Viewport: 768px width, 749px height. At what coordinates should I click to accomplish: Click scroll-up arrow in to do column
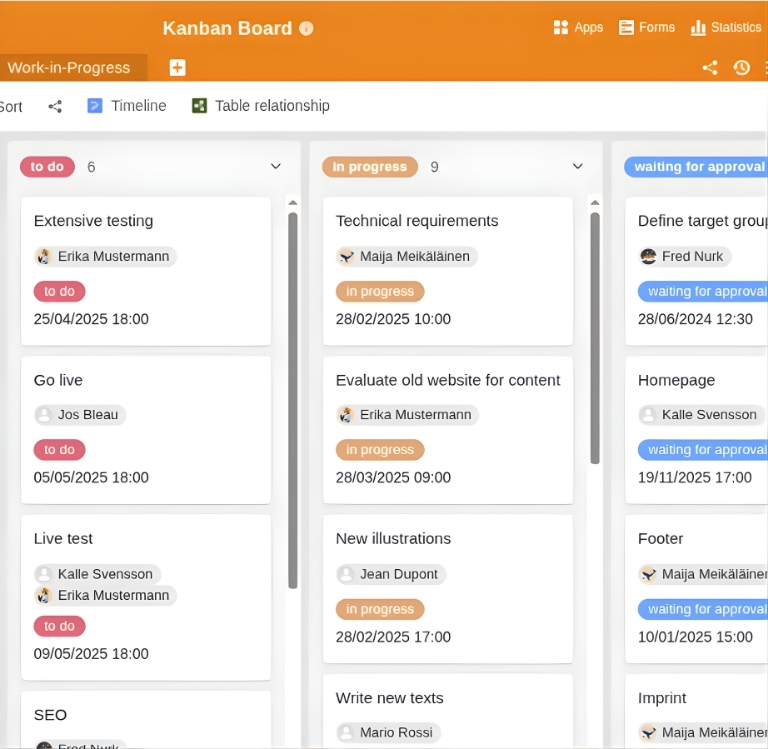pos(293,202)
